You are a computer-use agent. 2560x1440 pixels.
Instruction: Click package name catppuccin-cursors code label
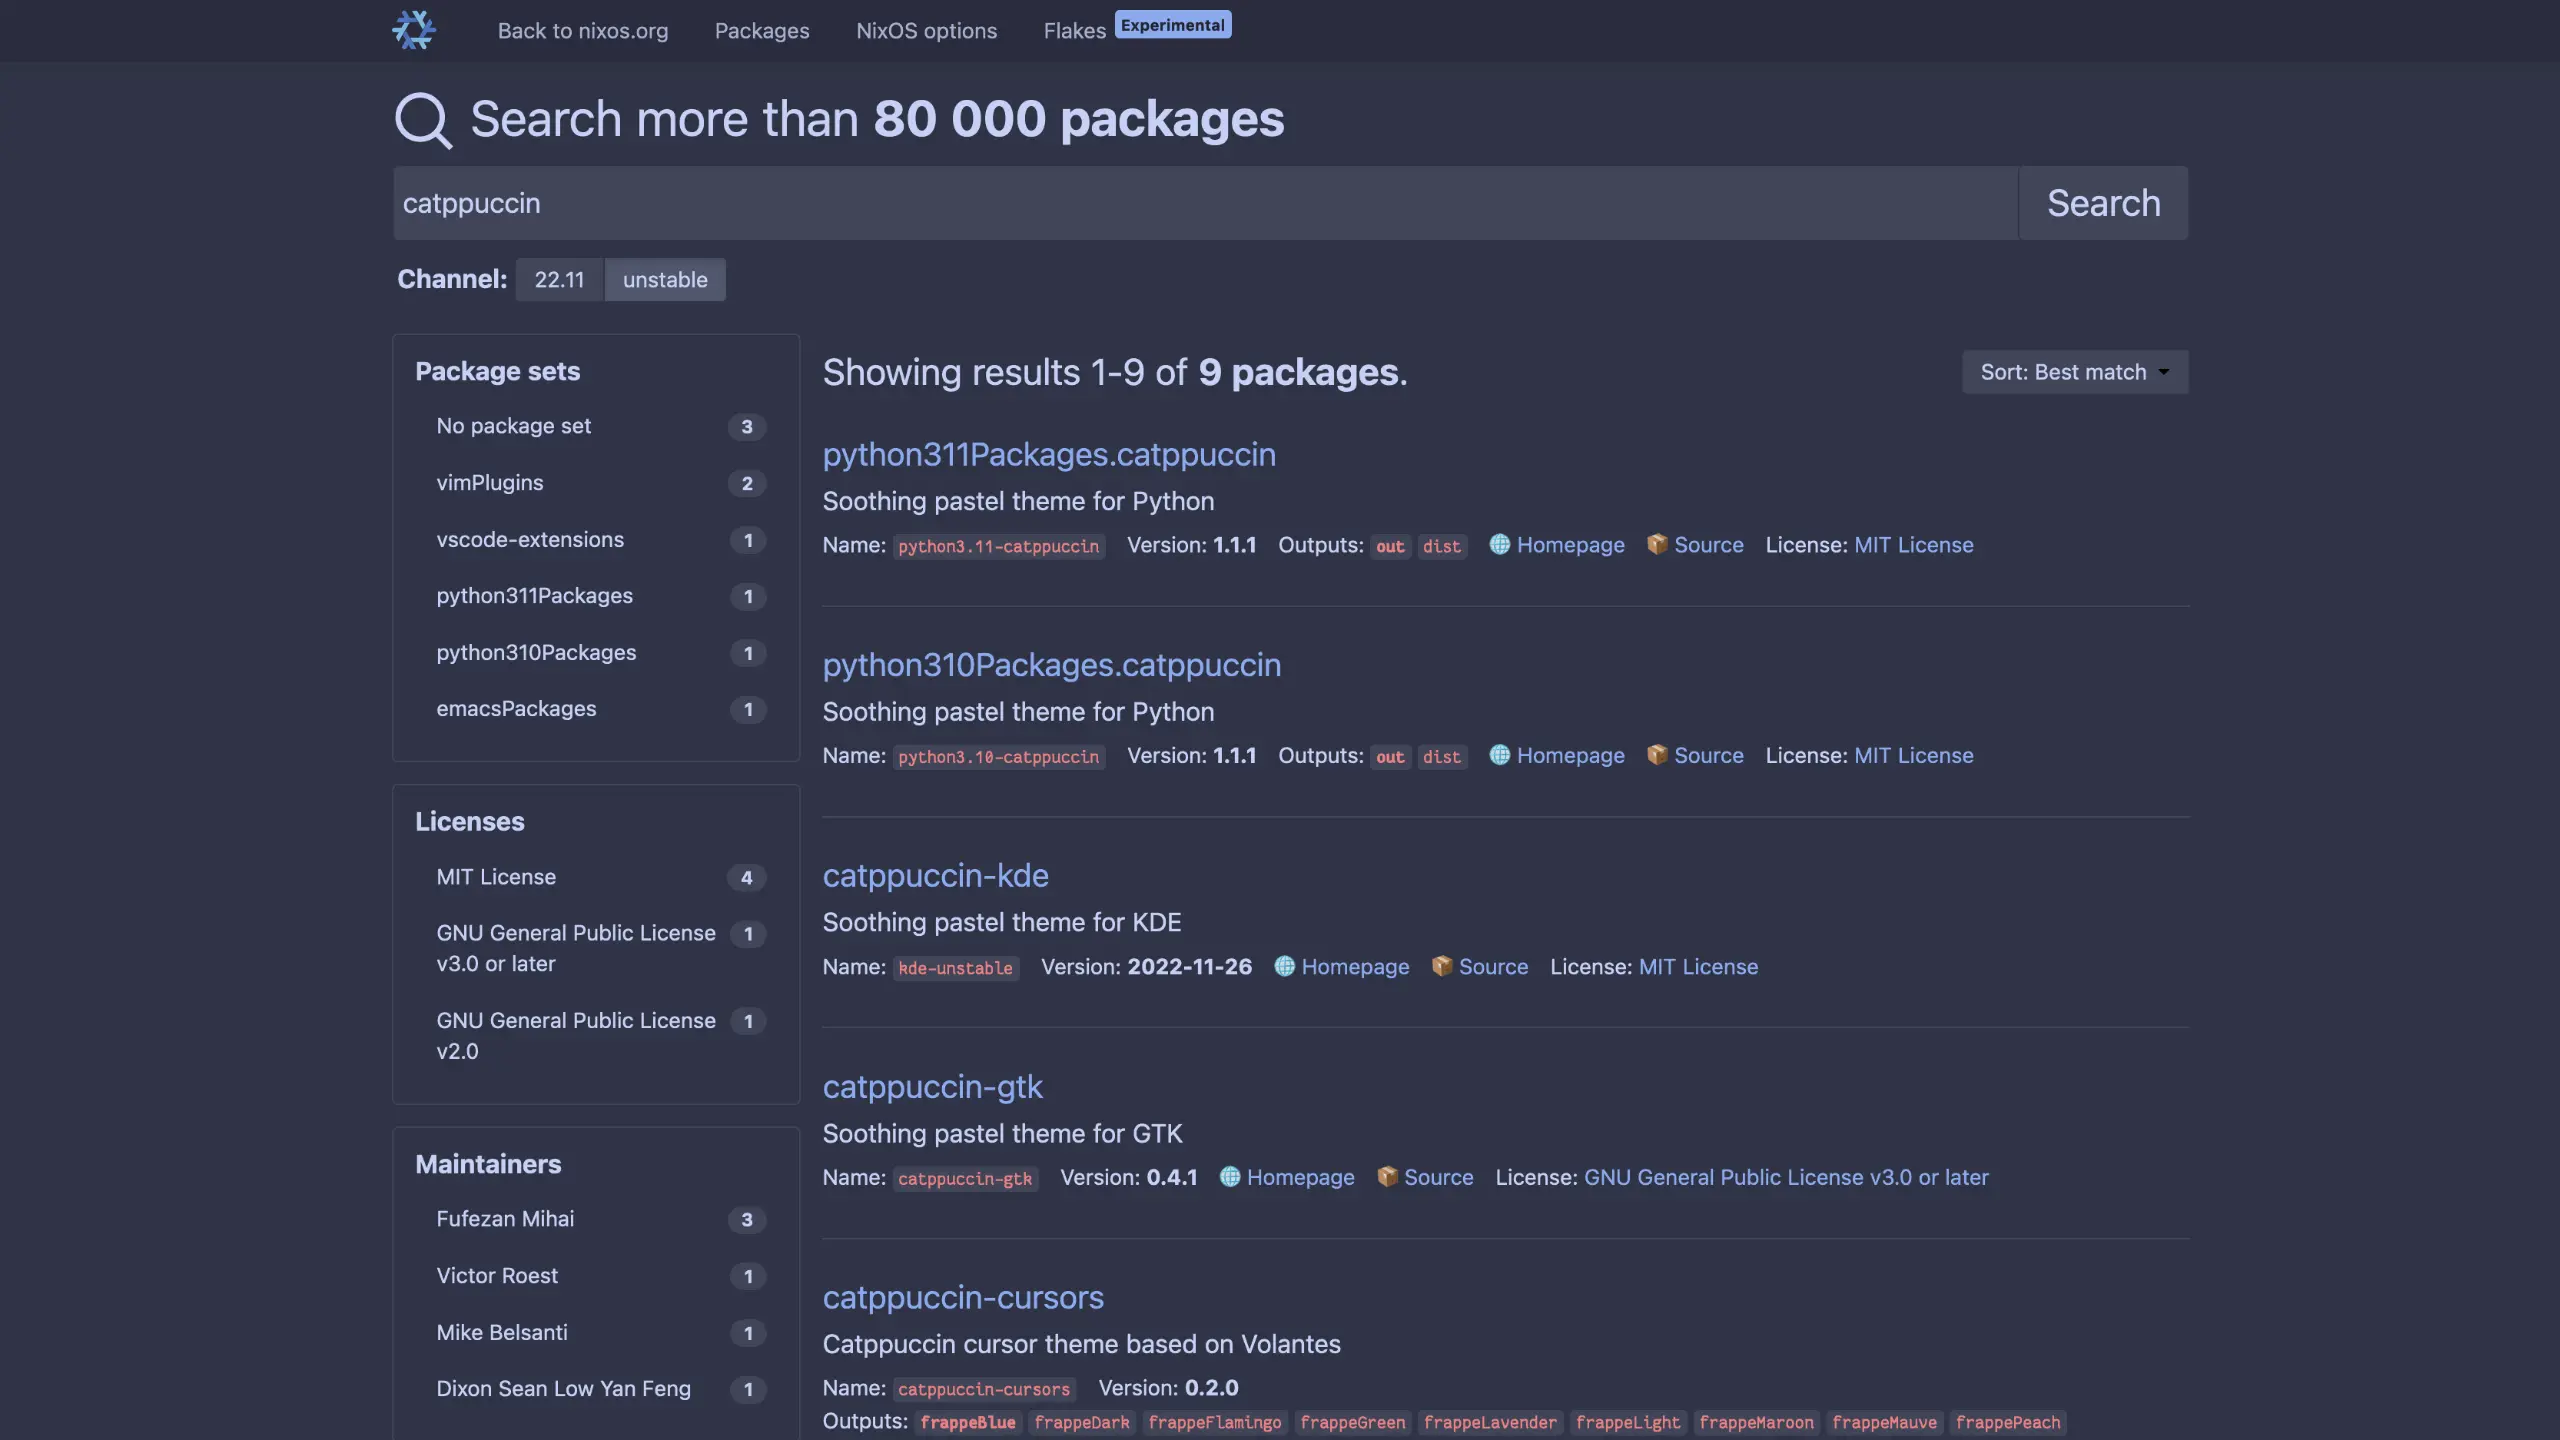(984, 1389)
